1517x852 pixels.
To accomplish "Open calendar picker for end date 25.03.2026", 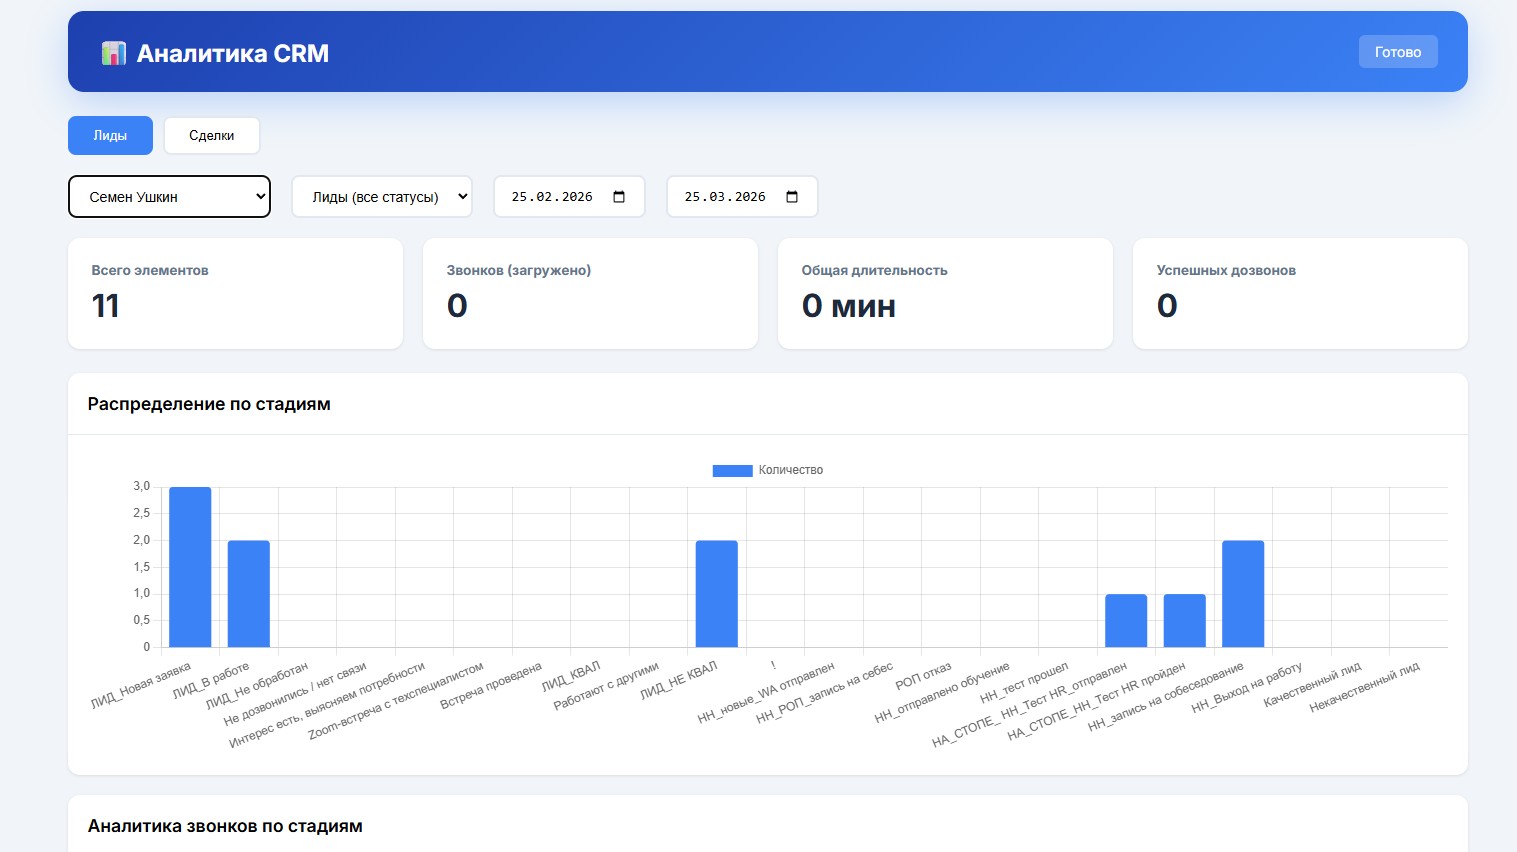I will coord(792,197).
